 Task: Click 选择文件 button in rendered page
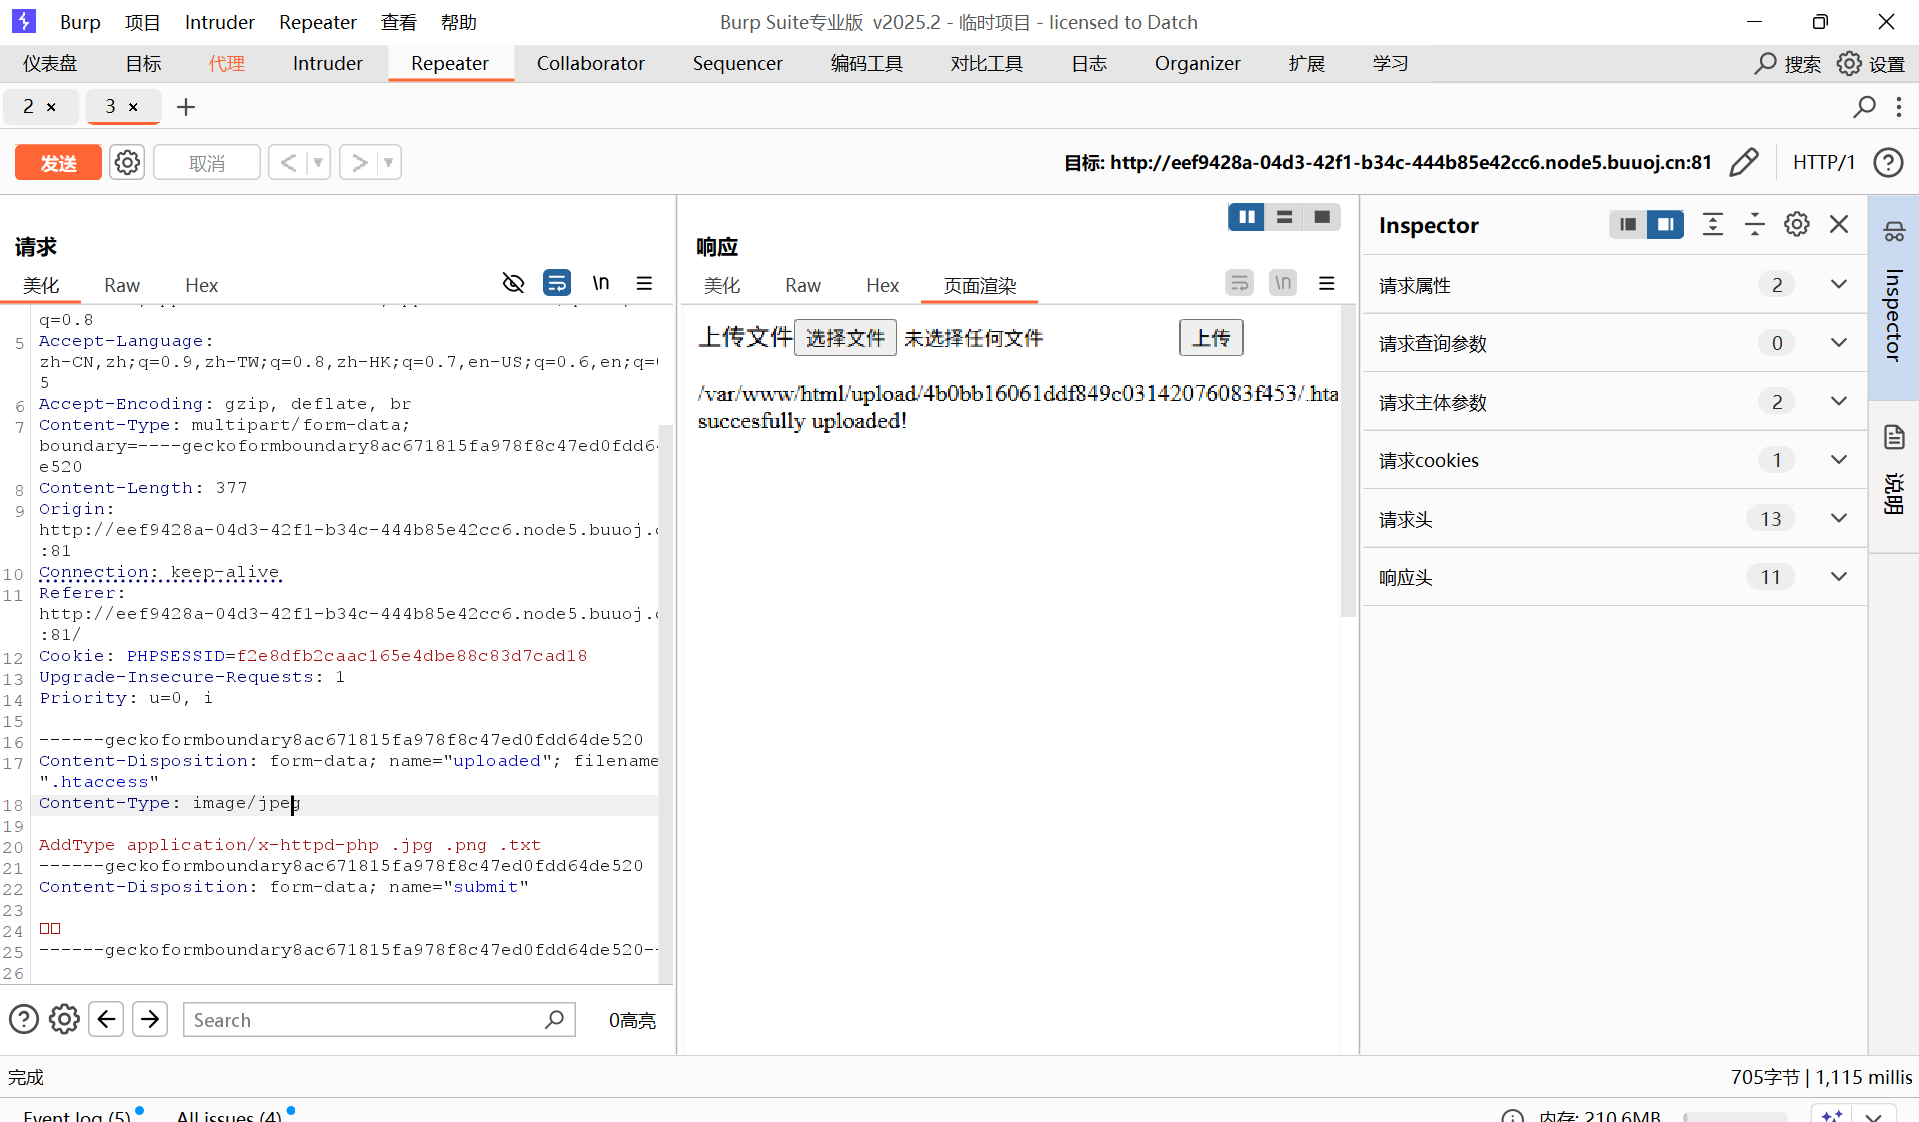845,338
